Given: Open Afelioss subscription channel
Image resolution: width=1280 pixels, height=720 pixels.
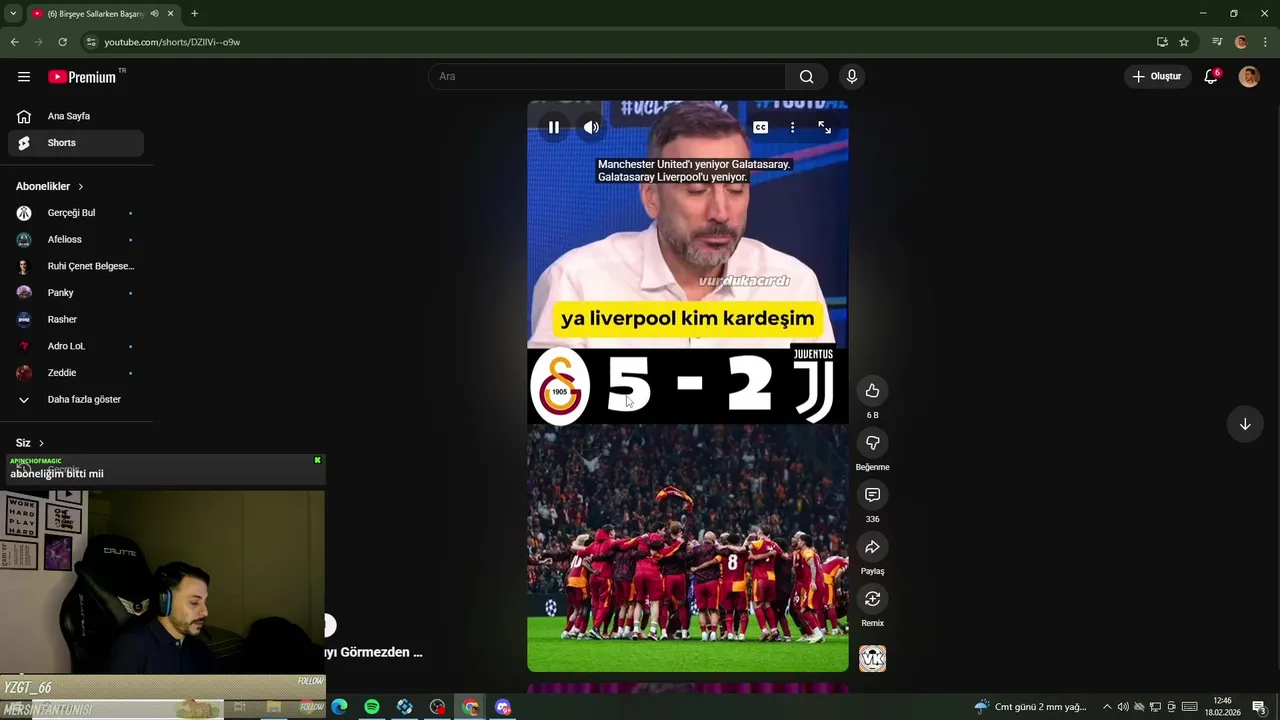Looking at the screenshot, I should coord(76,240).
